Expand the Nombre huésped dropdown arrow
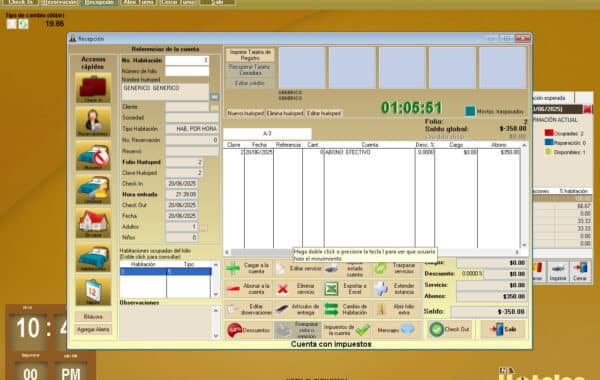 point(214,97)
